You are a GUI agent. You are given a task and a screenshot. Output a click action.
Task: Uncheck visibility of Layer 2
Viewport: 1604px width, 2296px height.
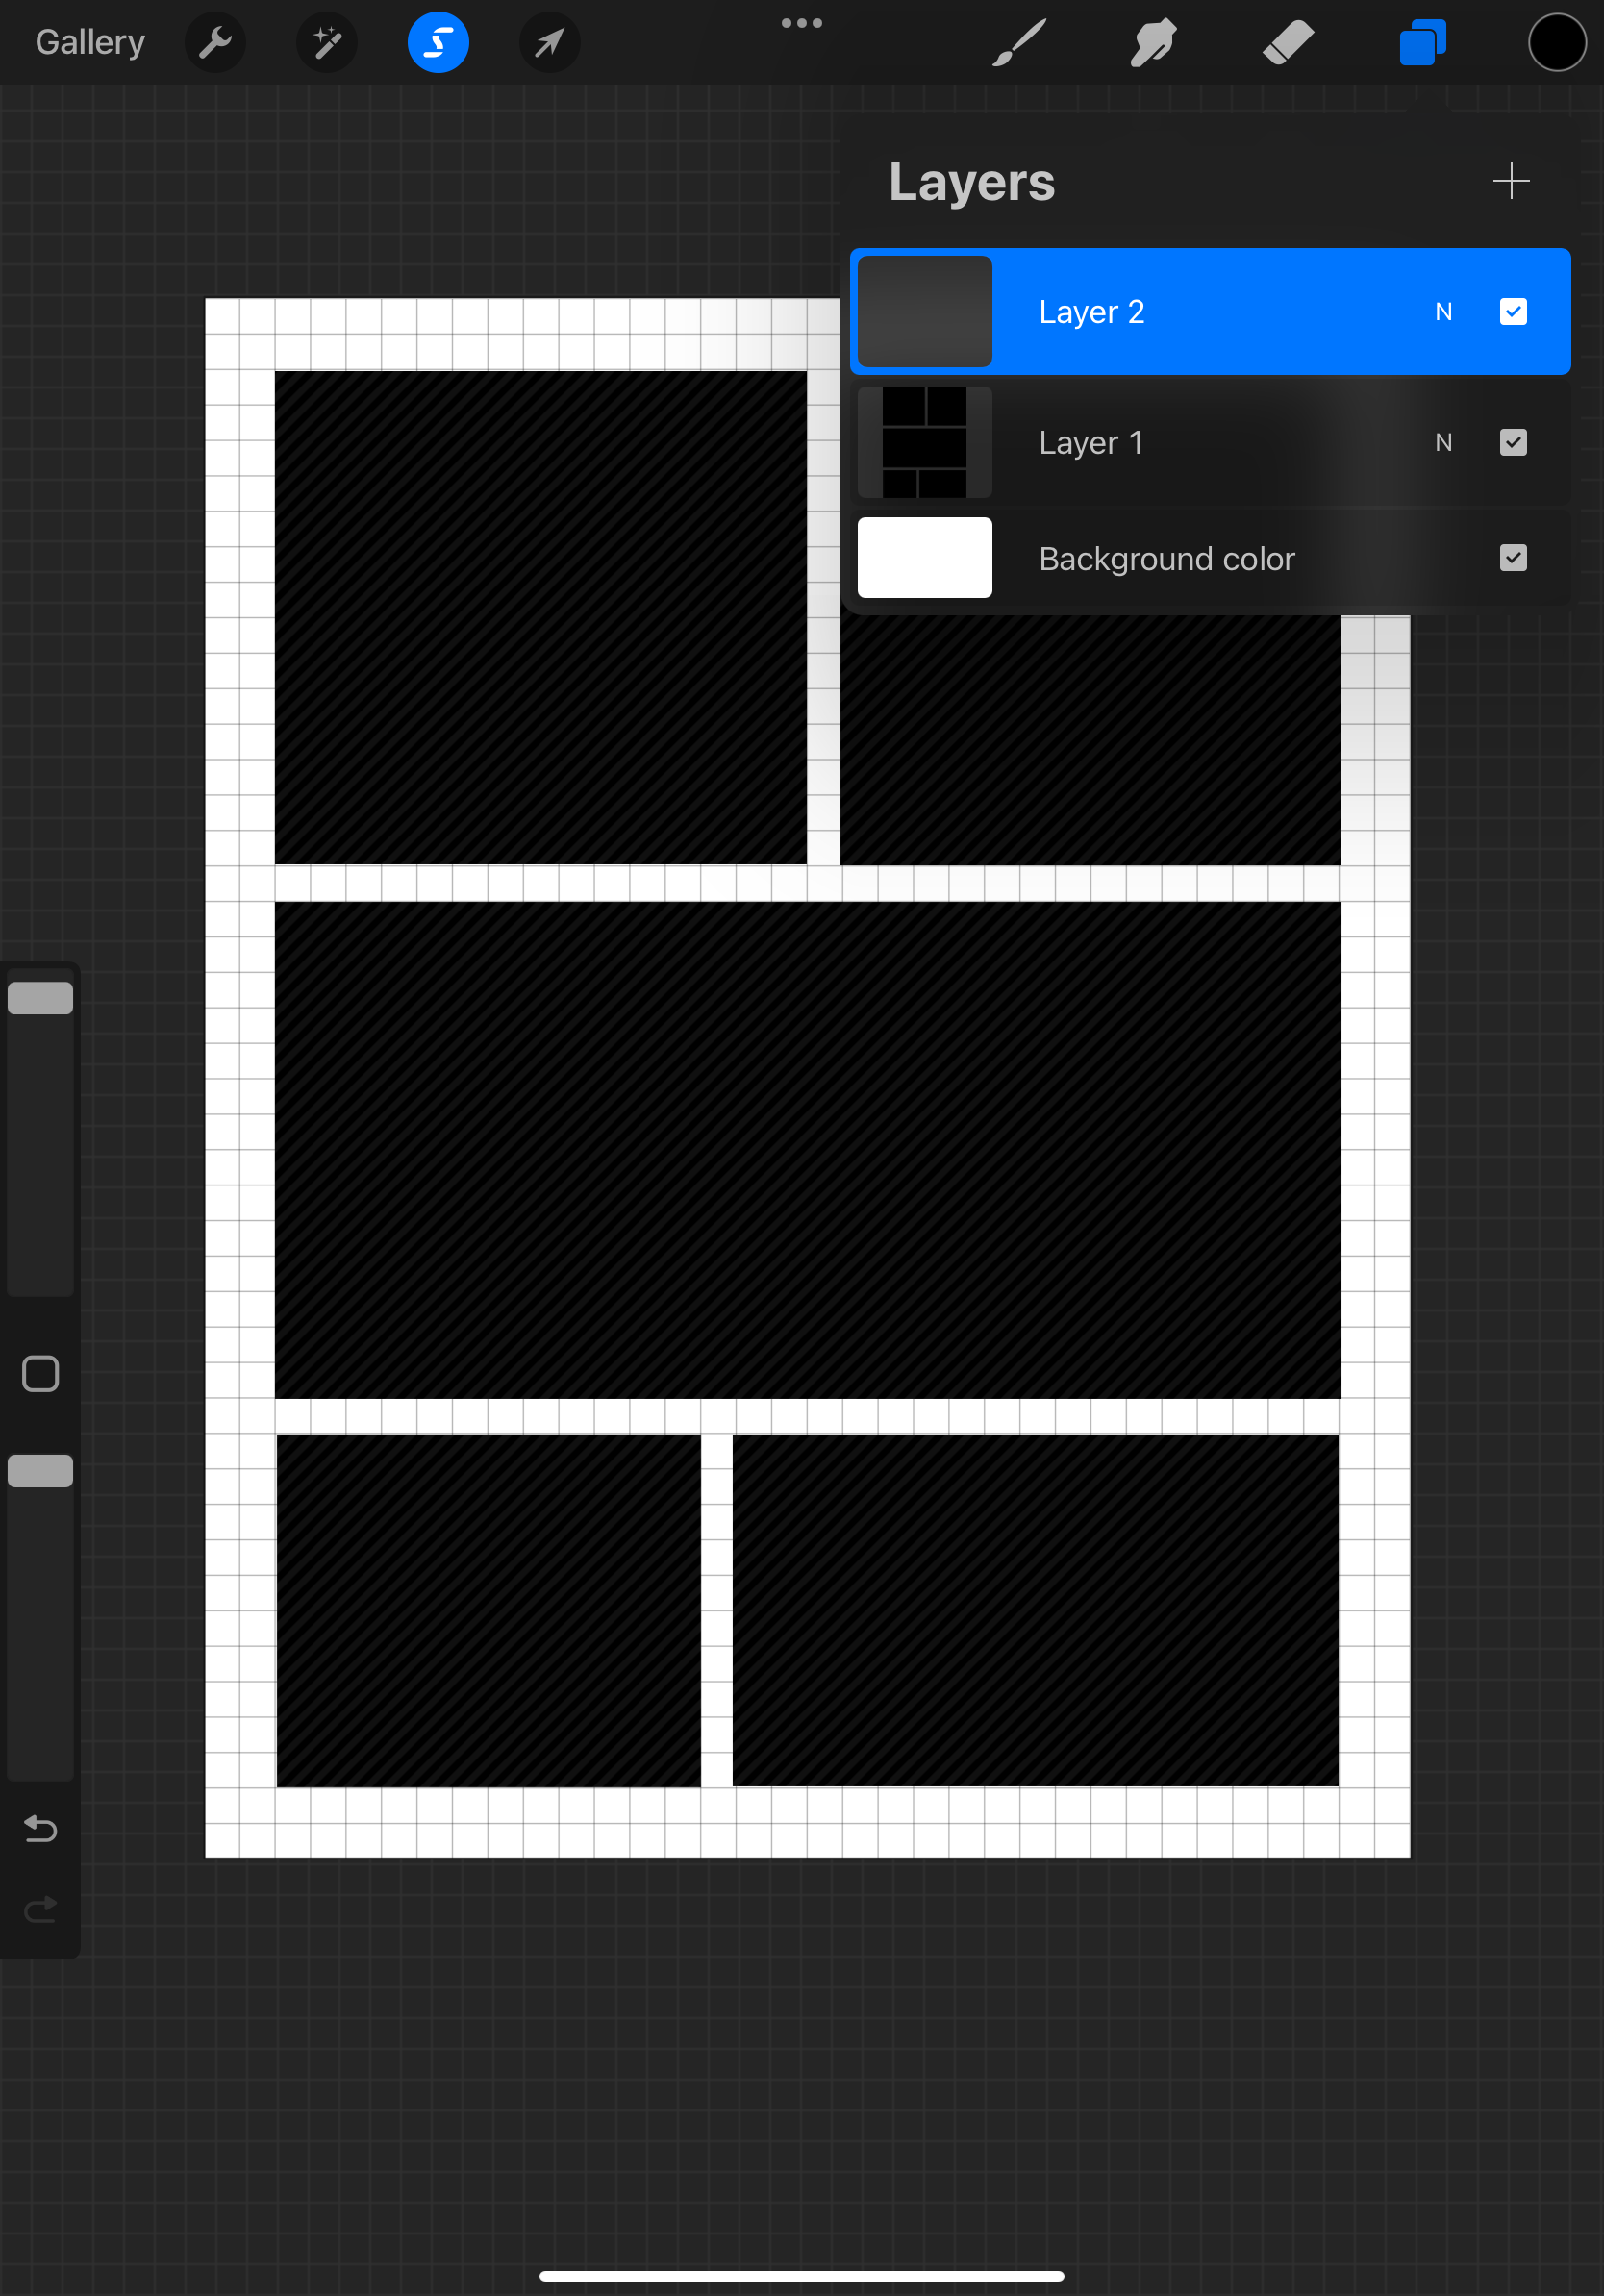1513,312
